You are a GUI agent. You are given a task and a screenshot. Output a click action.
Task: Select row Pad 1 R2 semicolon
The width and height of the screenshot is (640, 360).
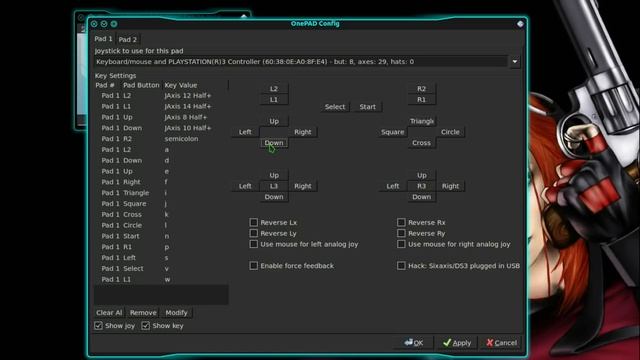click(x=161, y=139)
